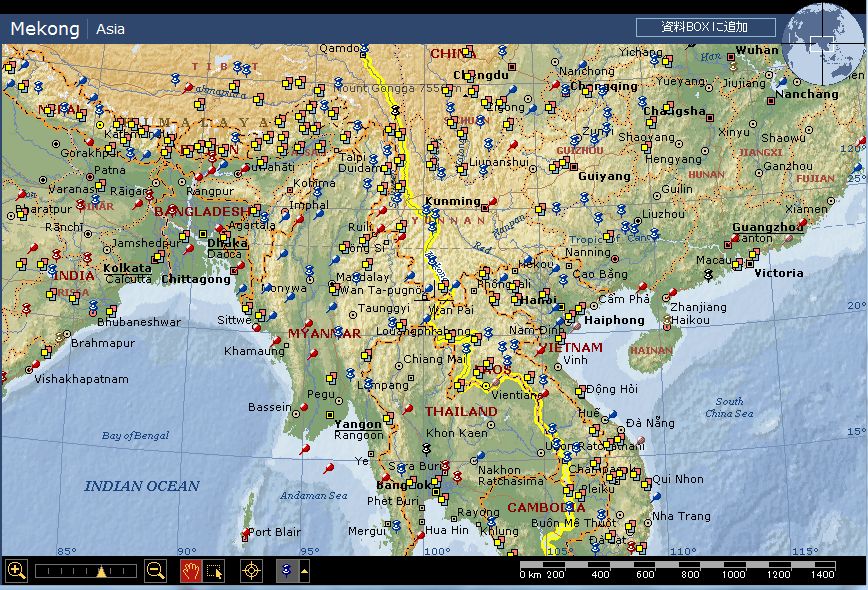Viewport: 868px width, 590px height.
Task: Click the Guangzhou city label
Action: 767,227
